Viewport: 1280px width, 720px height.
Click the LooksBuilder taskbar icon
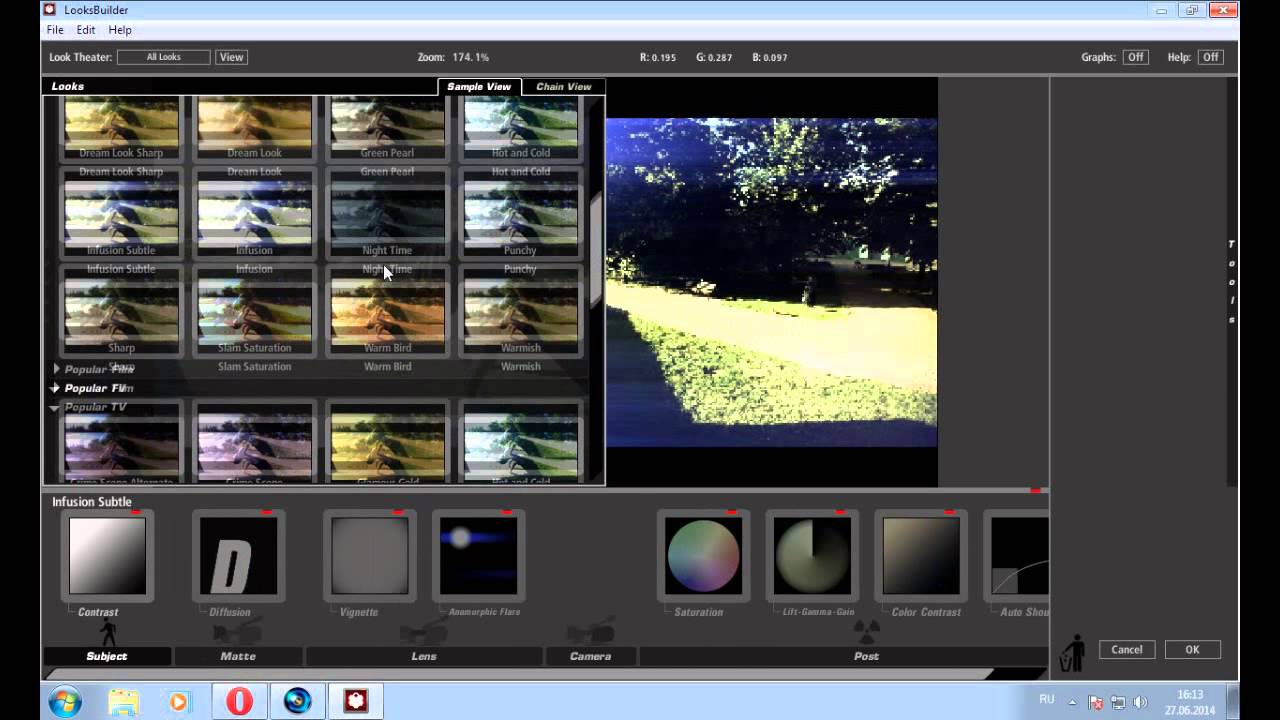(x=356, y=701)
